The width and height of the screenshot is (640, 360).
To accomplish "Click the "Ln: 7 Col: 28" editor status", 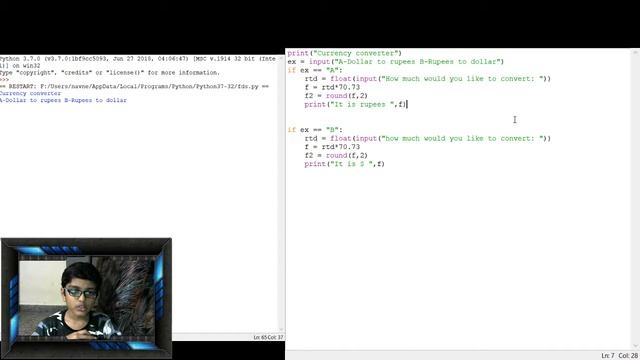I will click(x=619, y=356).
